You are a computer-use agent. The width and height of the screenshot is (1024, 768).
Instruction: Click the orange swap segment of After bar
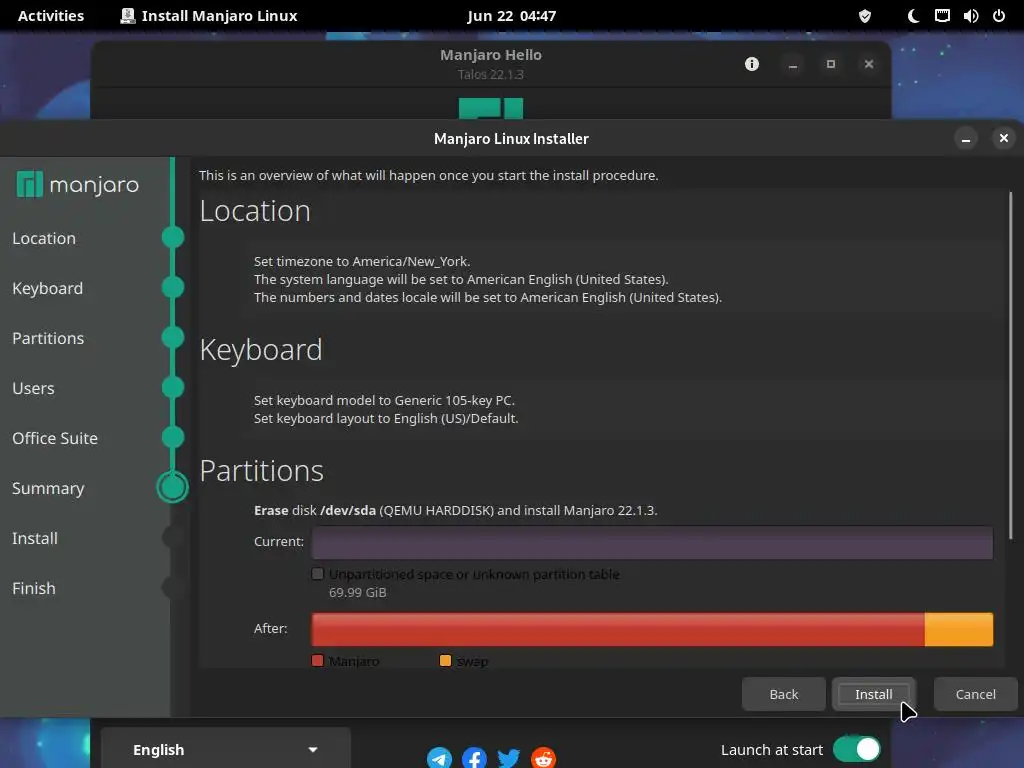(x=959, y=629)
